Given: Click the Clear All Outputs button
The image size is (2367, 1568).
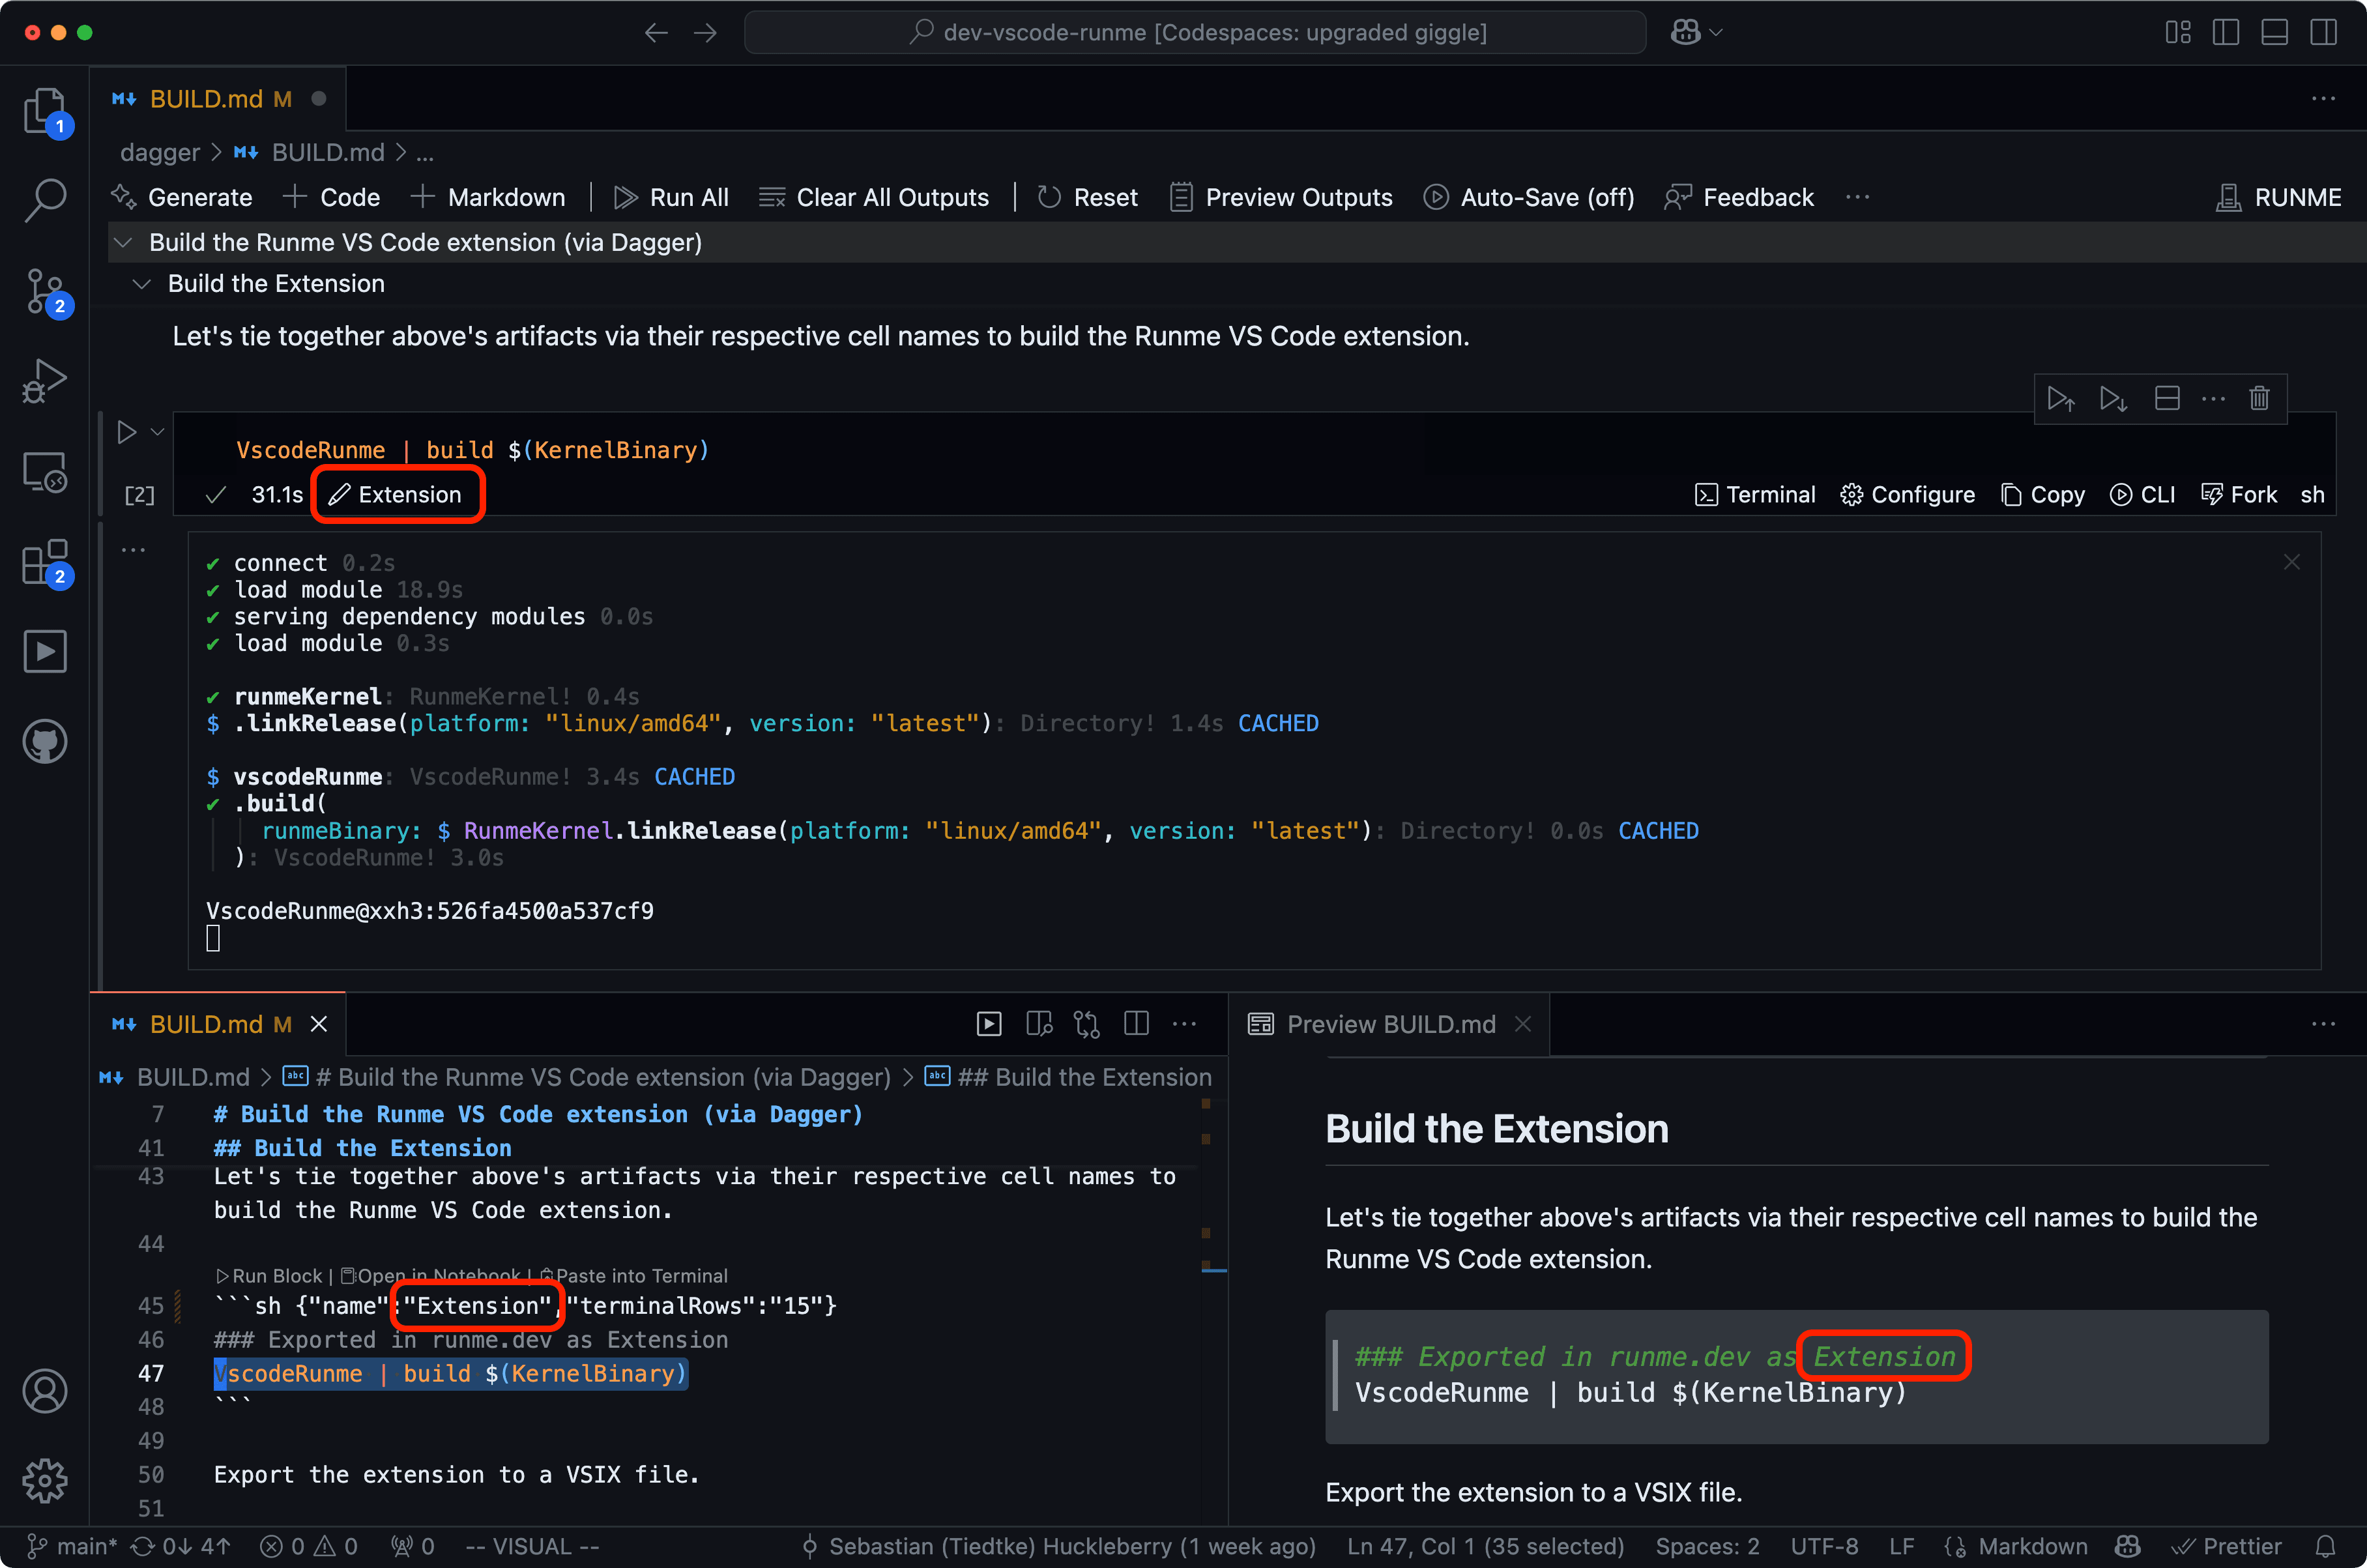Looking at the screenshot, I should tap(874, 197).
